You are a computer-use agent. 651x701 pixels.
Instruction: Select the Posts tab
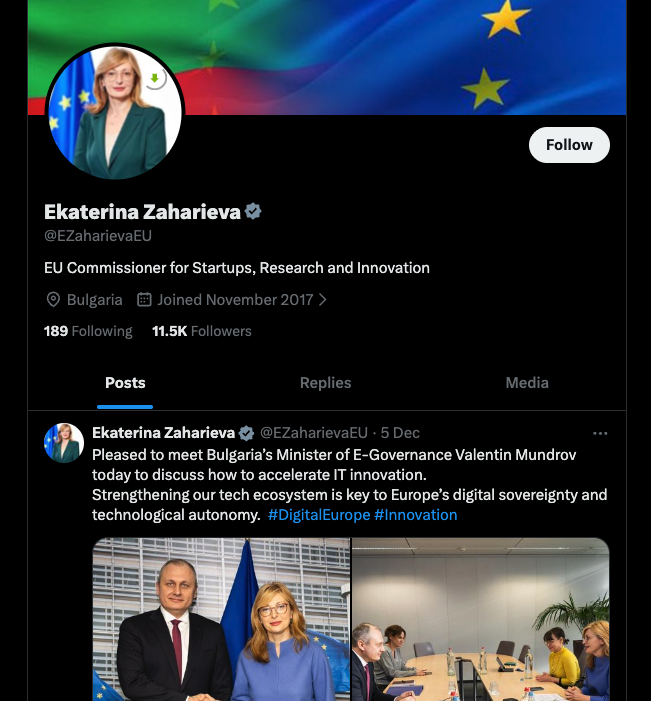point(125,383)
